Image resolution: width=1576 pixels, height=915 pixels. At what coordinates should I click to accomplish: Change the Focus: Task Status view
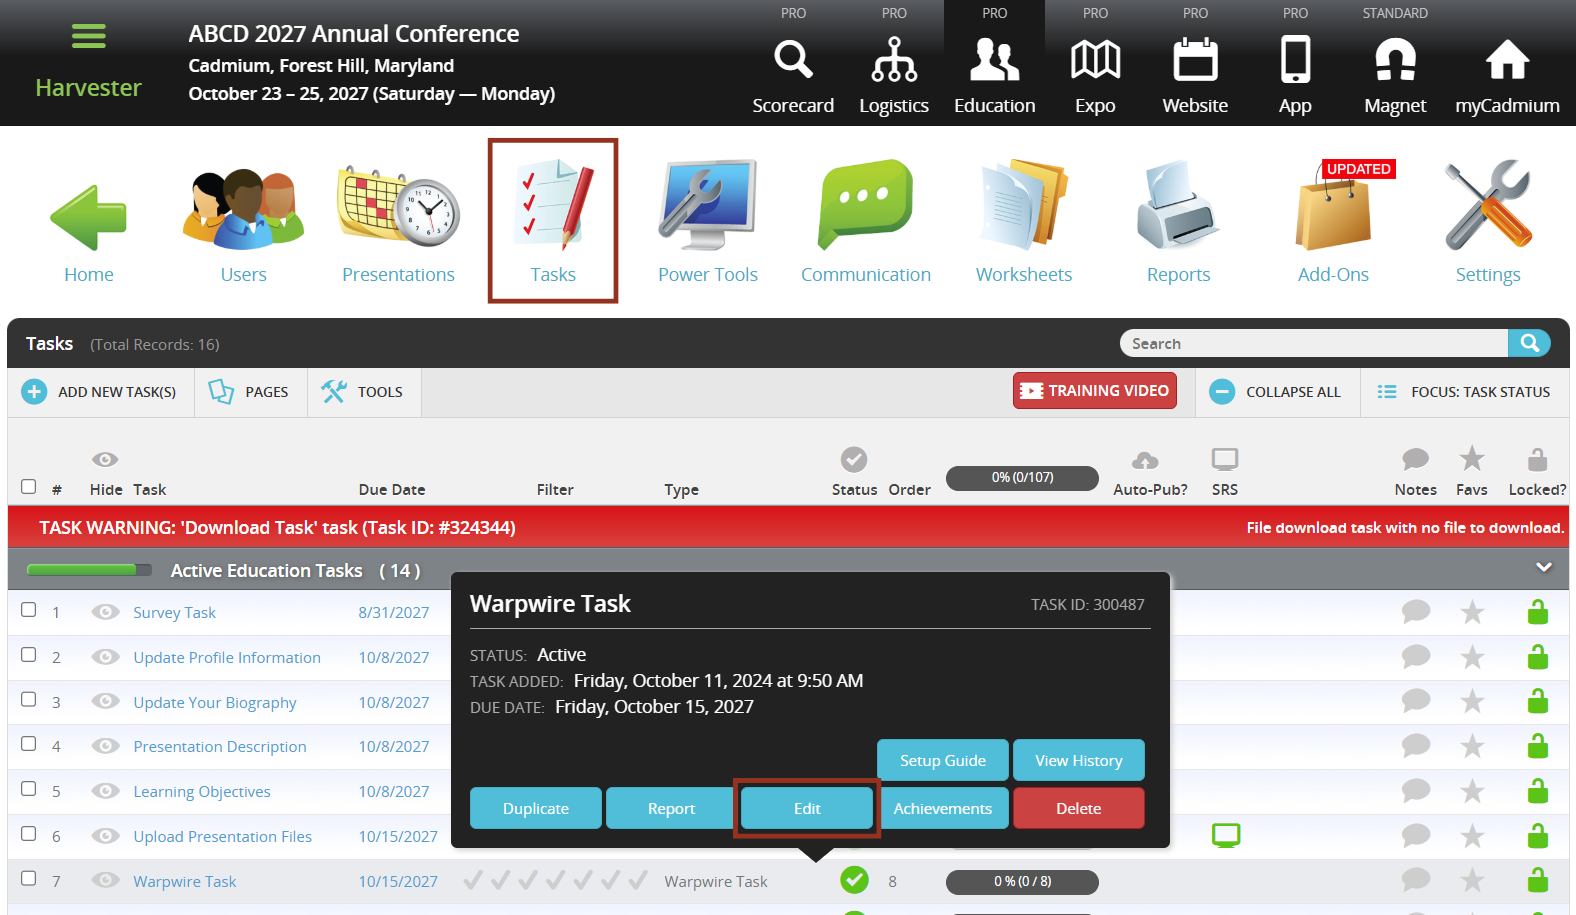click(1464, 392)
